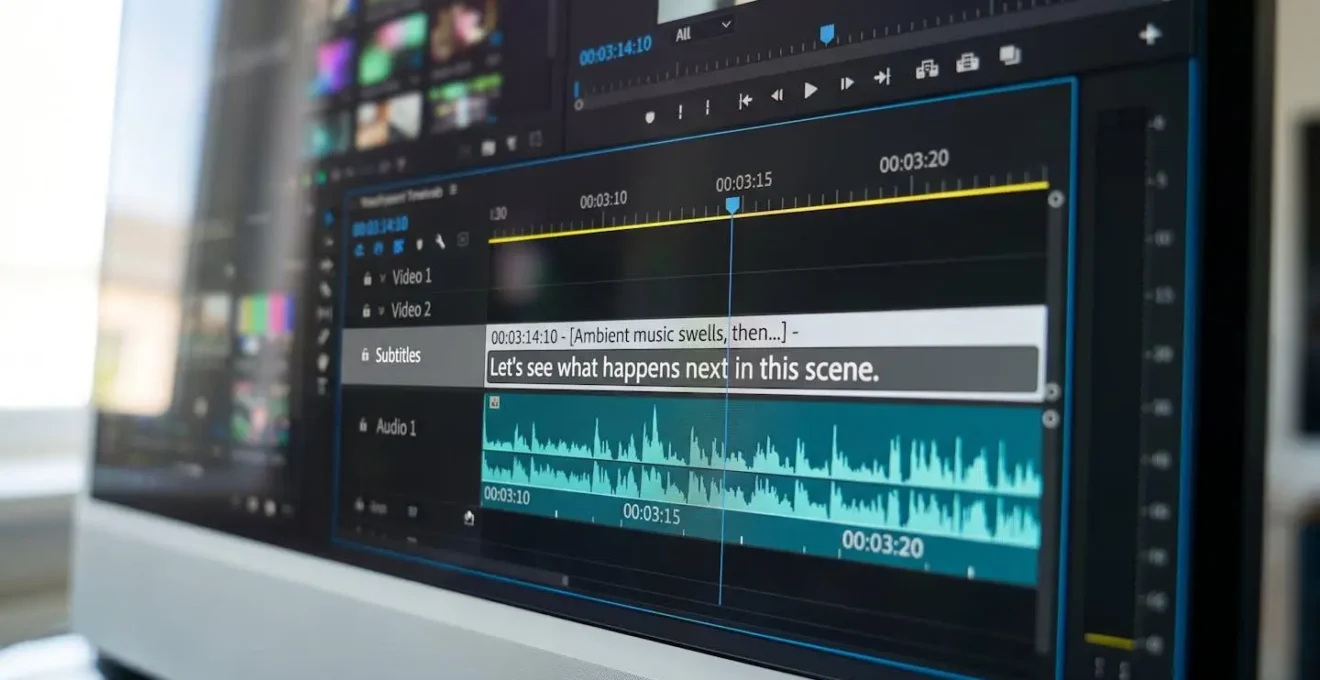Select the Slip tool
The height and width of the screenshot is (680, 1320).
pyautogui.click(x=324, y=313)
